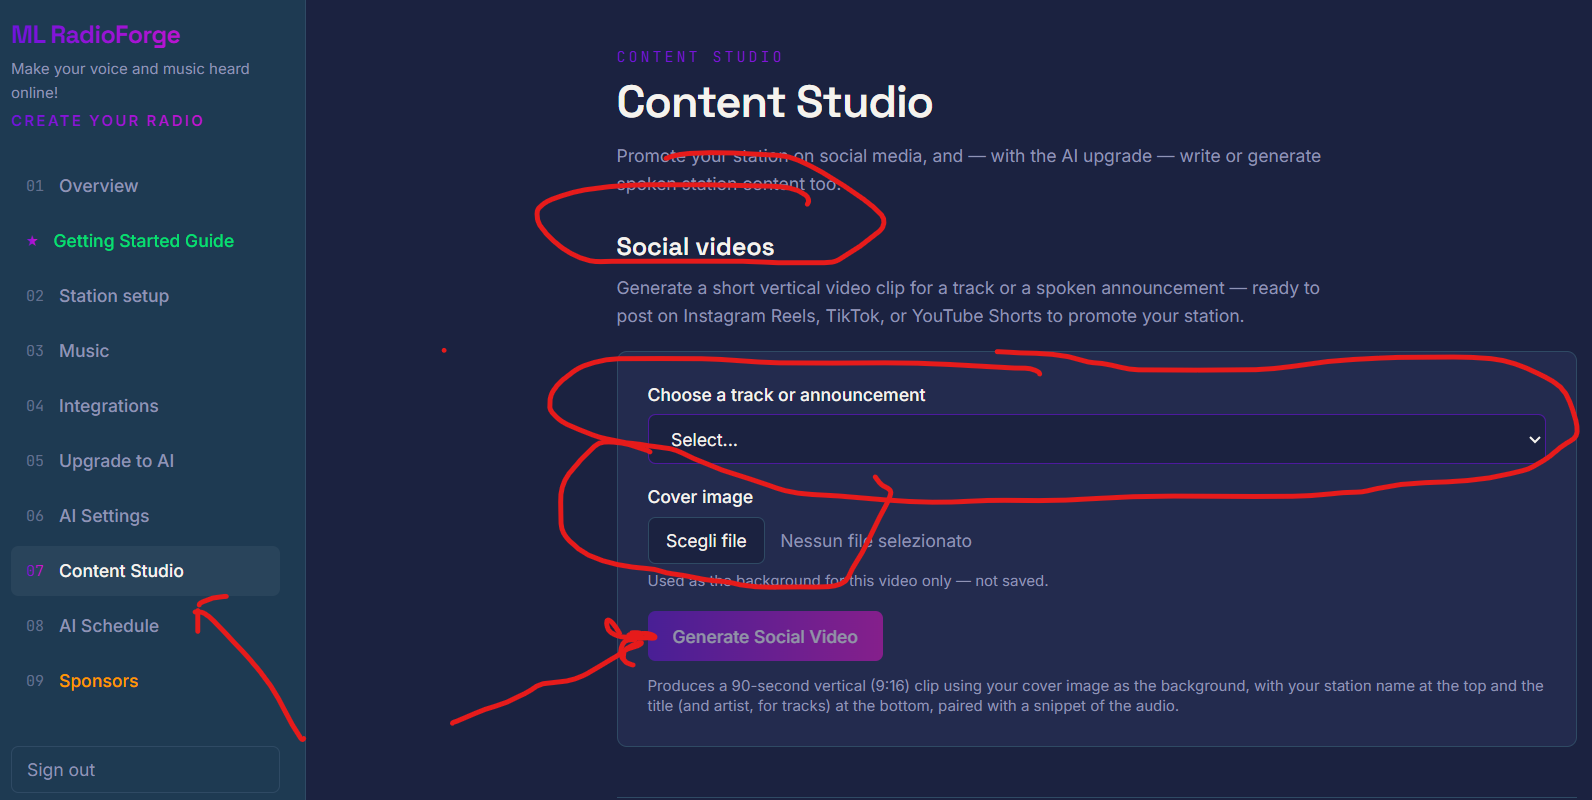
Task: Click the 'Generate a short vertical video clip' paragraph
Action: (968, 302)
